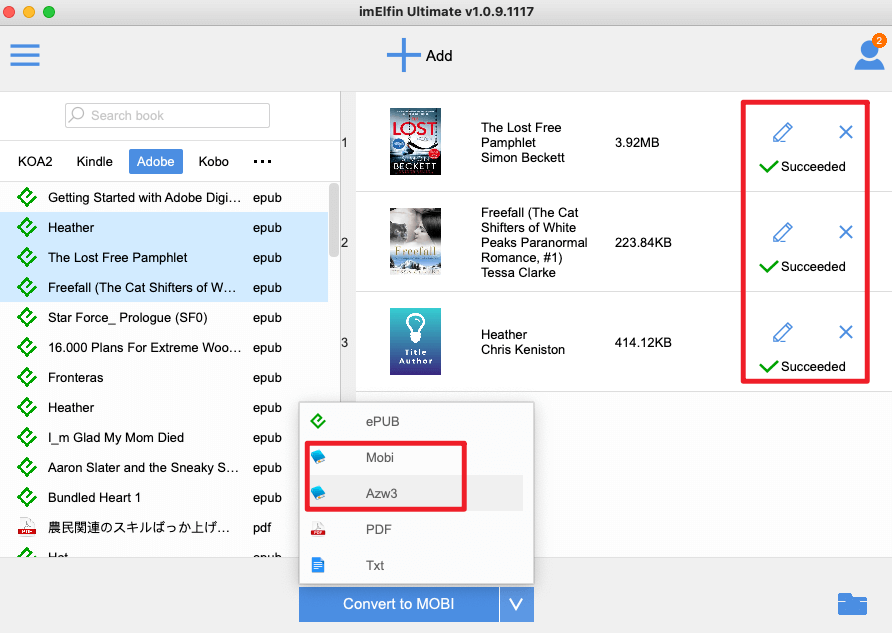
Task: Click the 223.84KB file size value
Action: tap(643, 242)
